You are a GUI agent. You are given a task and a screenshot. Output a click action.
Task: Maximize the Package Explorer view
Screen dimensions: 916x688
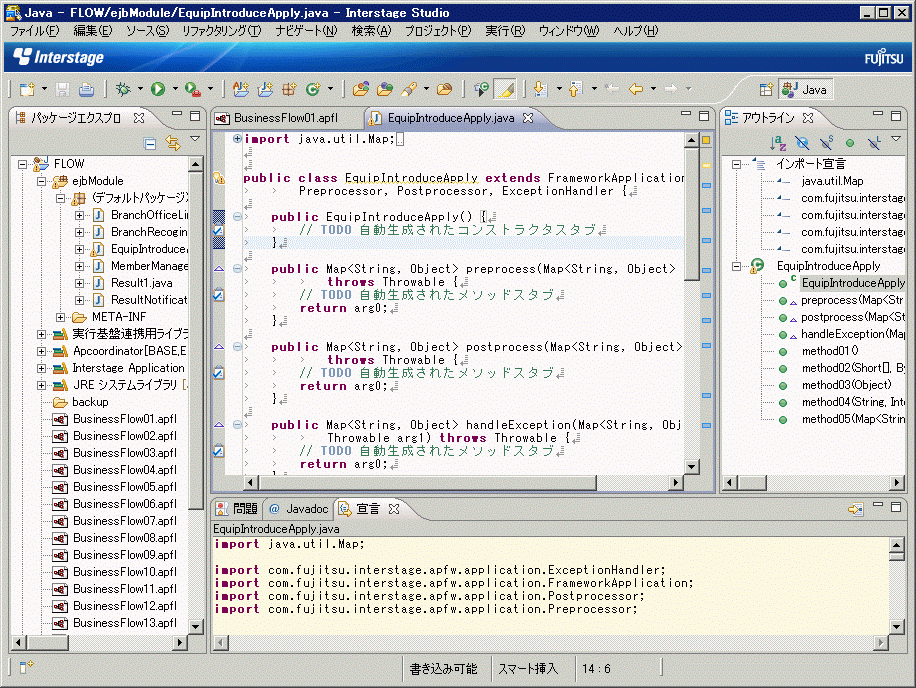pos(195,116)
